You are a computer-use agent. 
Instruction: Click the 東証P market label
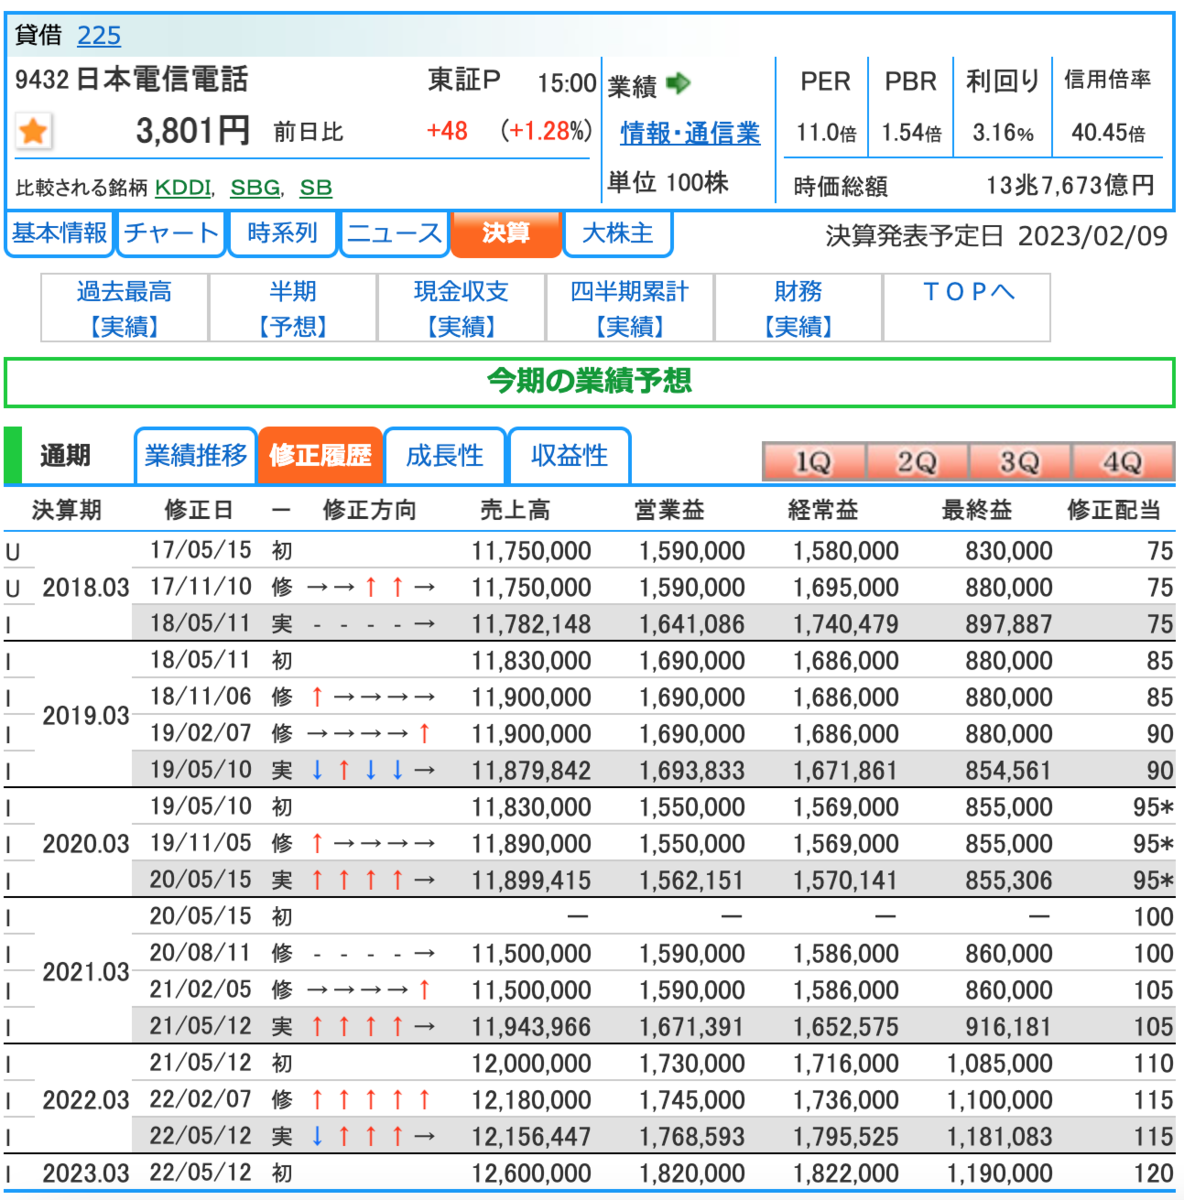(x=464, y=80)
